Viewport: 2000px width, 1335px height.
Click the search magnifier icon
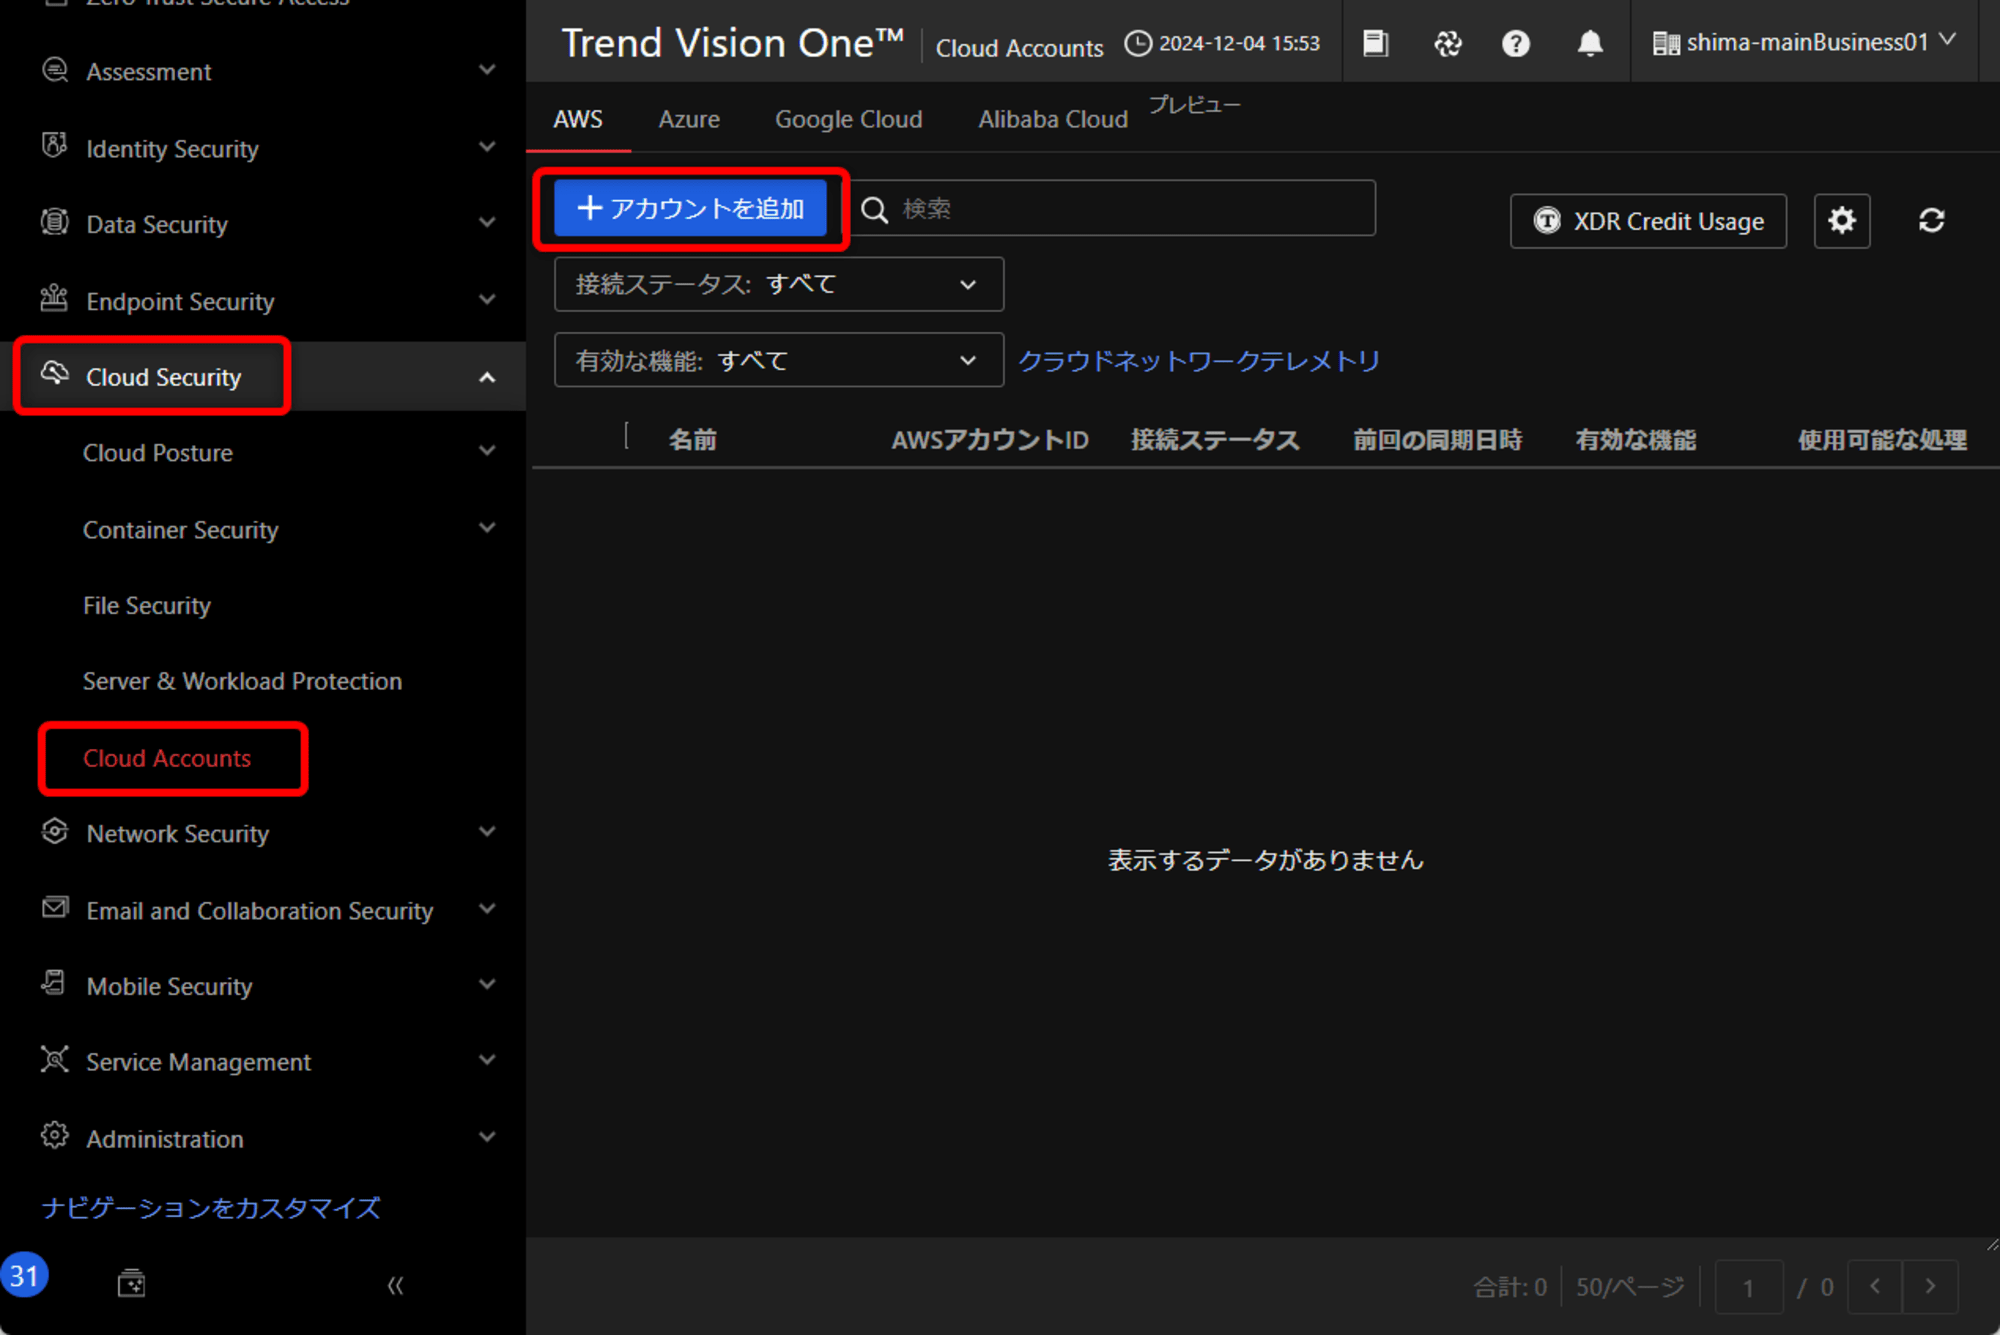pos(875,209)
